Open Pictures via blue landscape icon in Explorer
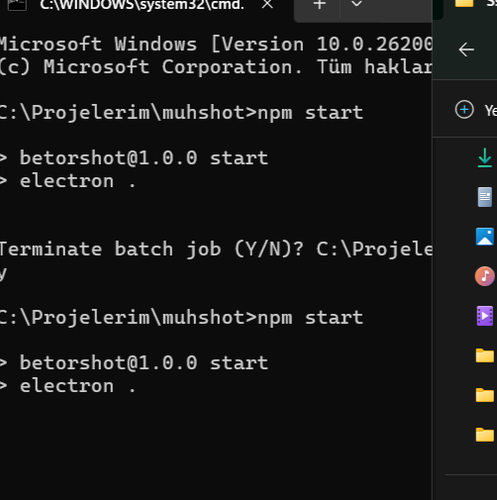Viewport: 497px width, 500px height. tap(485, 237)
